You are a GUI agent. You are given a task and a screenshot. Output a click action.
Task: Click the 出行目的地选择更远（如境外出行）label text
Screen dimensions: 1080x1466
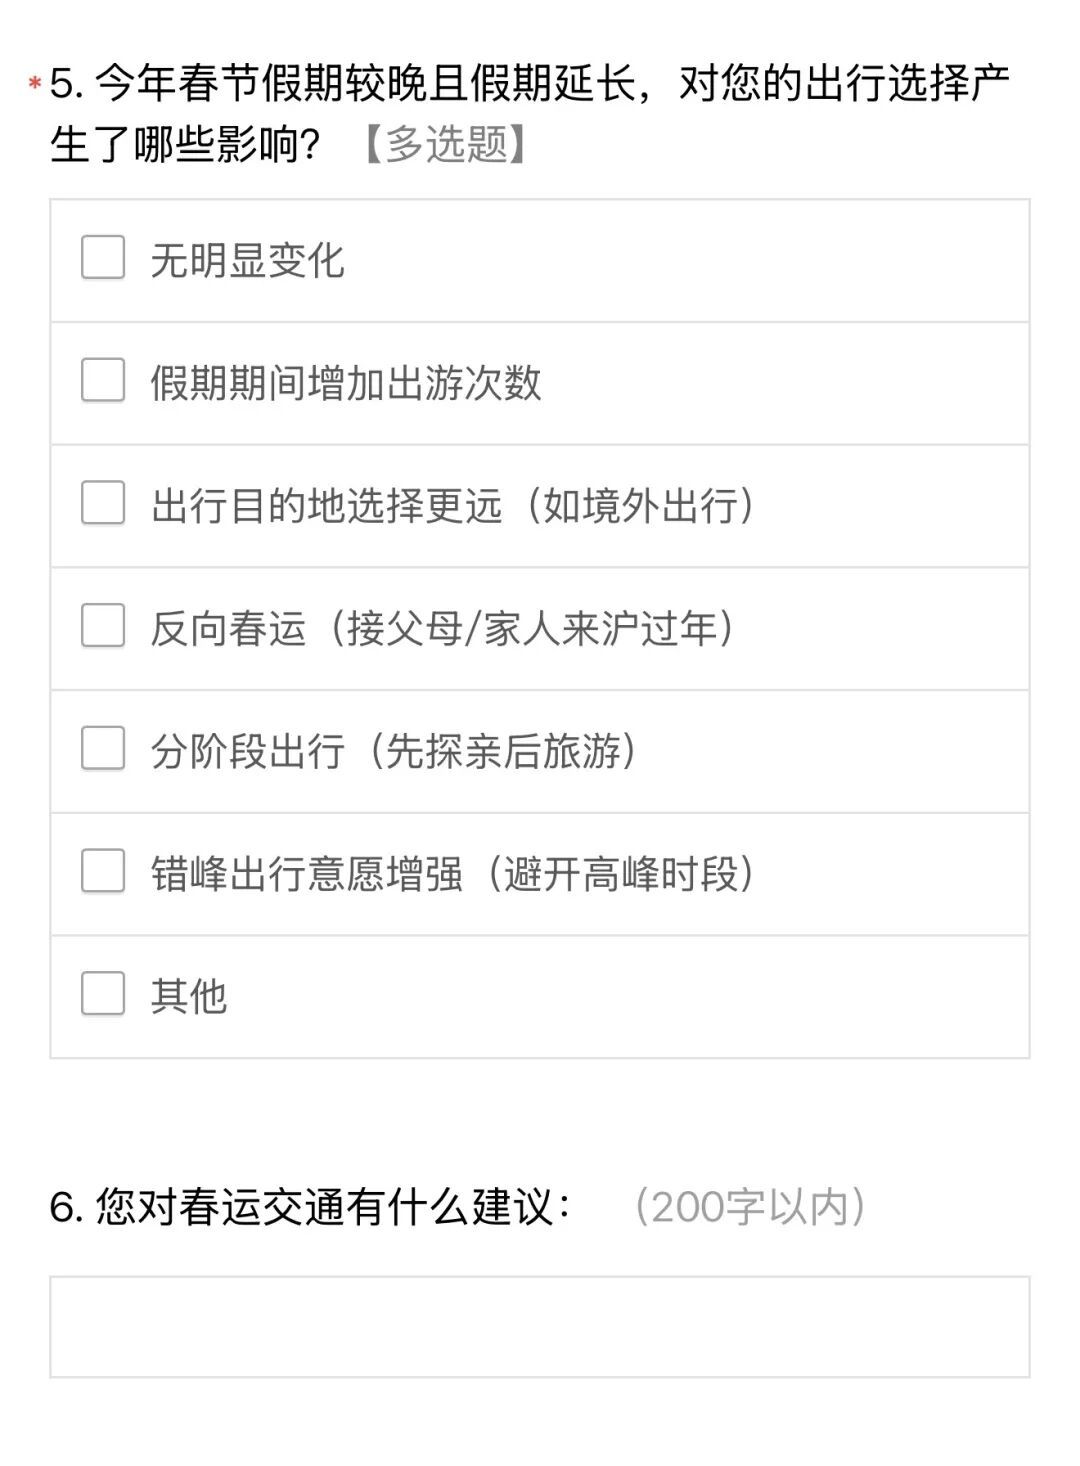pyautogui.click(x=452, y=506)
